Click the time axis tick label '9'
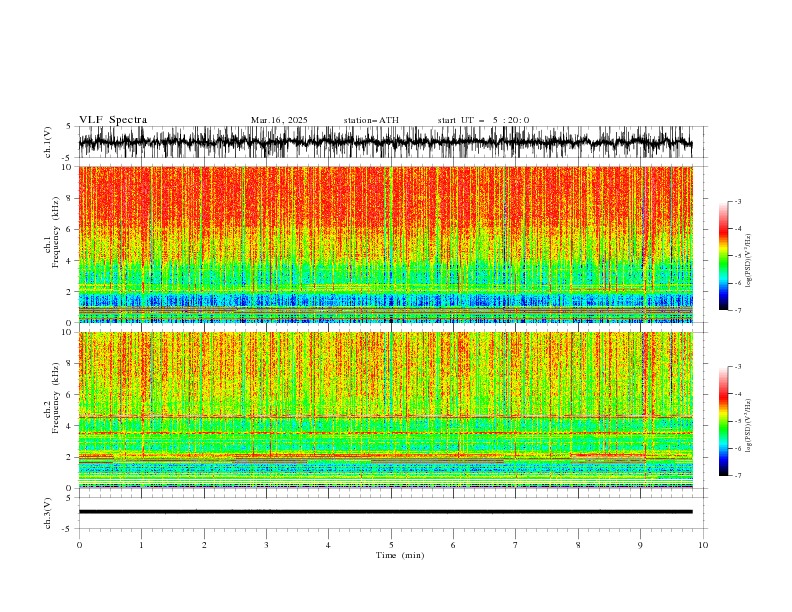The image size is (792, 612). tap(640, 545)
